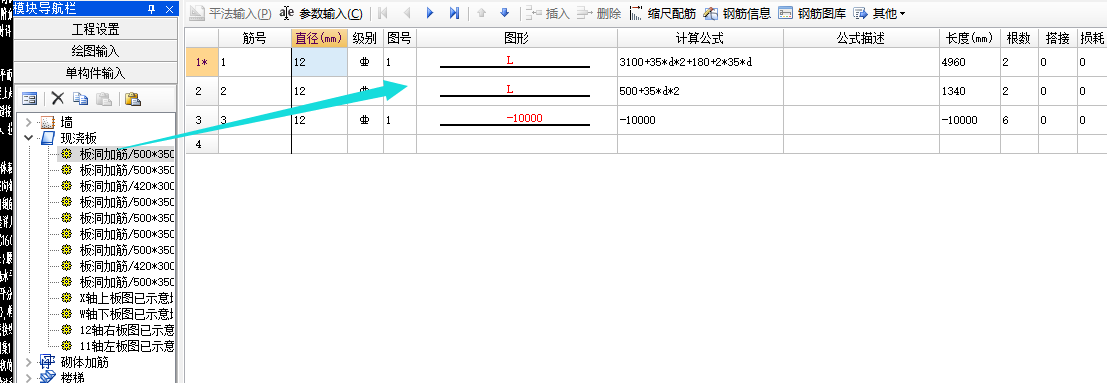Click the delete X icon in navigation toolbar
This screenshot has width=1107, height=383.
pos(58,98)
